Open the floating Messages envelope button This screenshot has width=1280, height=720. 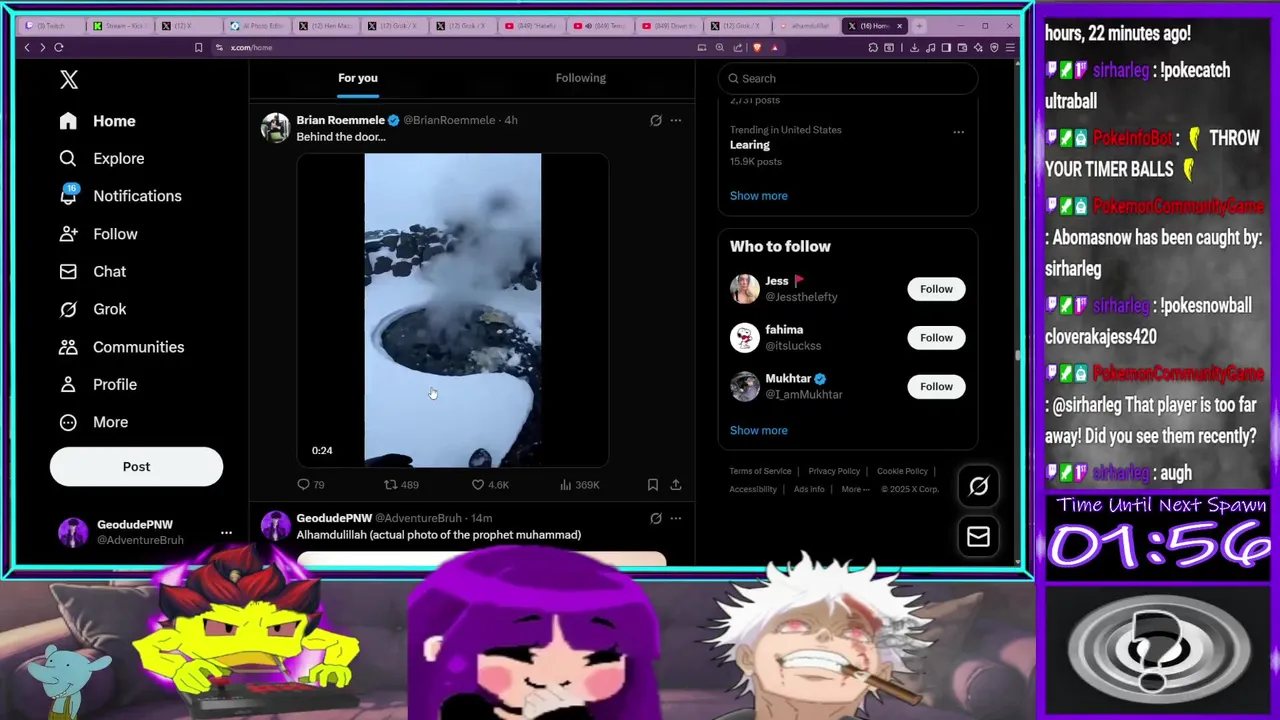coord(978,537)
